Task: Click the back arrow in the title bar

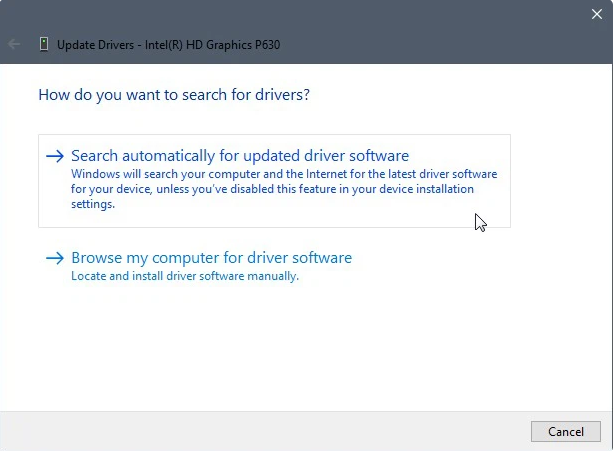Action: [14, 44]
